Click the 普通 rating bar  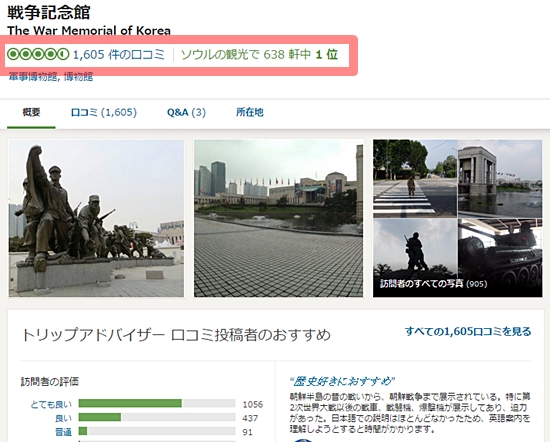point(157,431)
